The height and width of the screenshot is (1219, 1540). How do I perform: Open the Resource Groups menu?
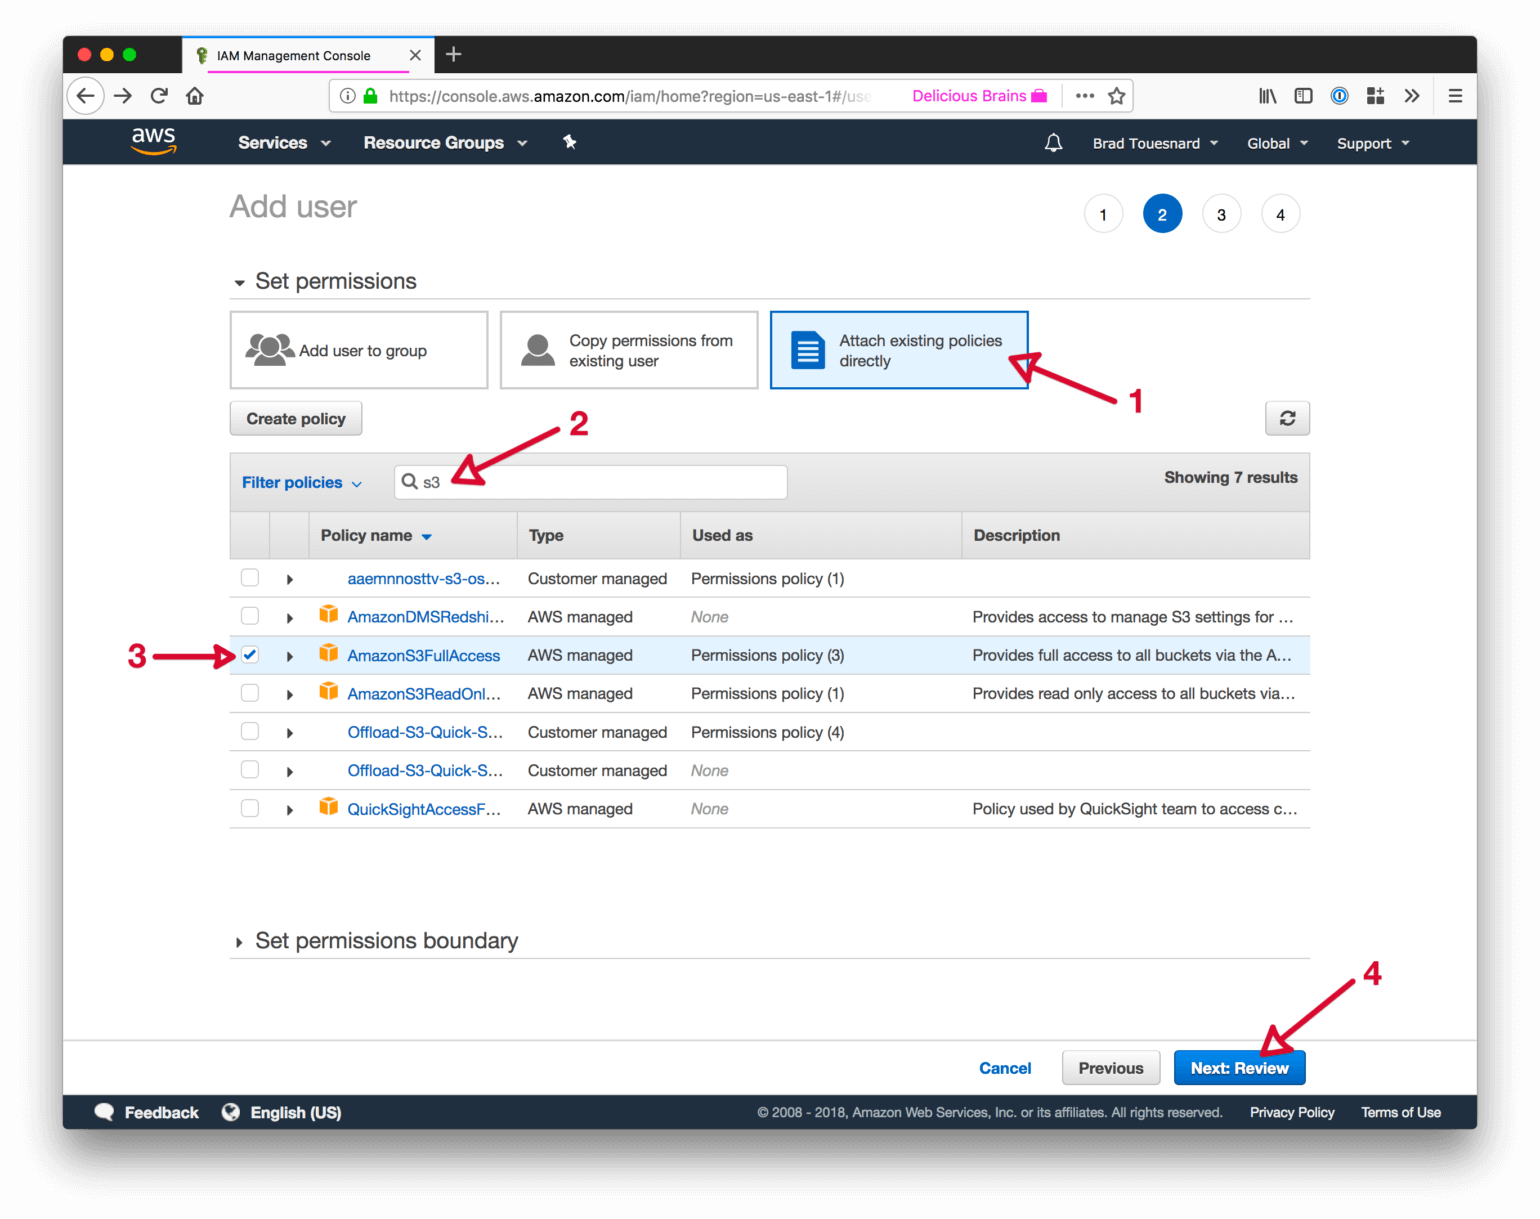pyautogui.click(x=445, y=143)
